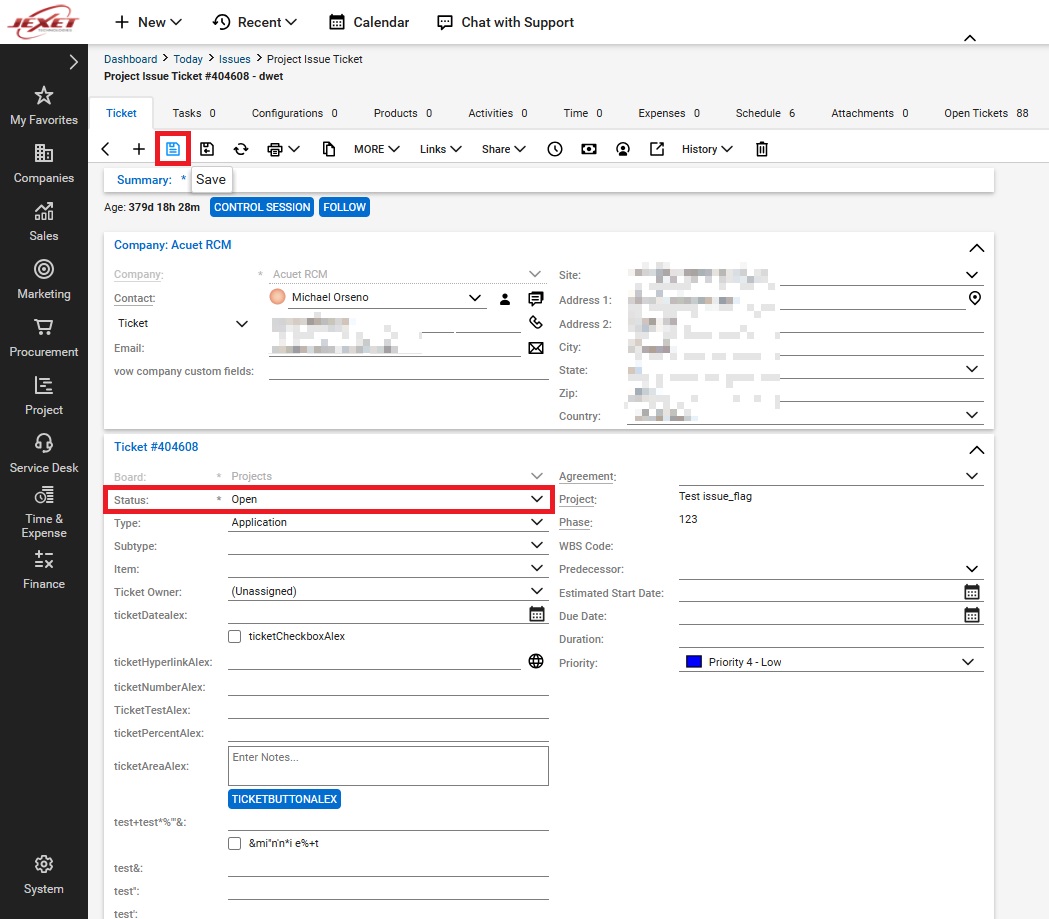Click the blue priority color swatch
This screenshot has width=1049, height=919.
point(694,662)
